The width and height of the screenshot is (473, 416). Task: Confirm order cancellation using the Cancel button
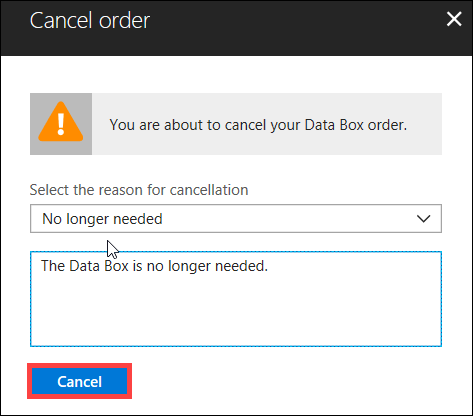(x=79, y=381)
